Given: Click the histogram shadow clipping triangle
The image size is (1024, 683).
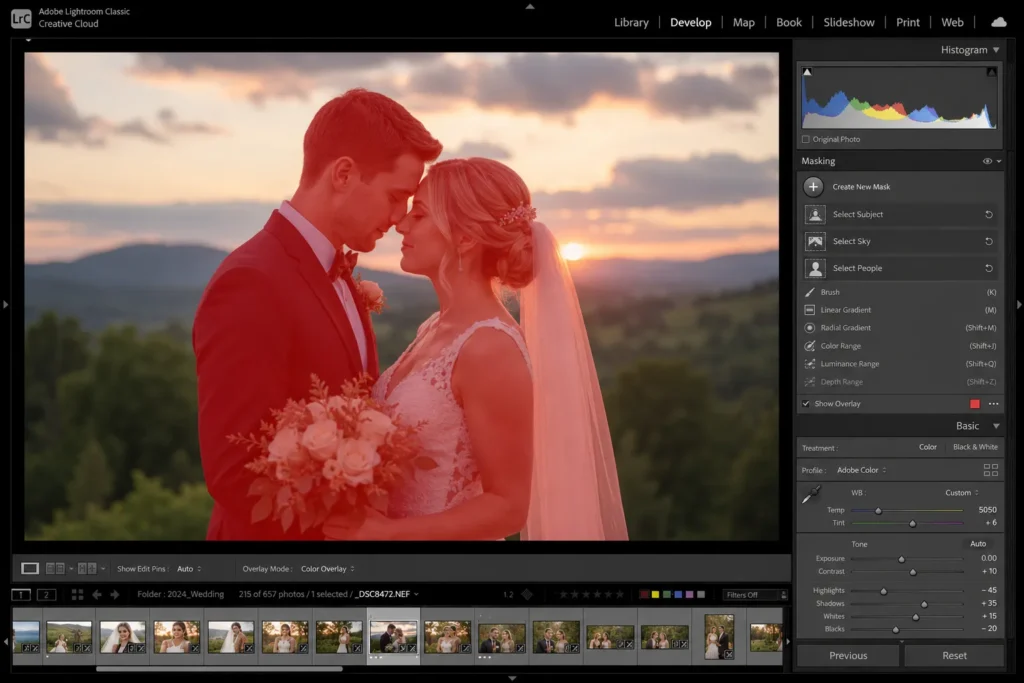Looking at the screenshot, I should [807, 72].
